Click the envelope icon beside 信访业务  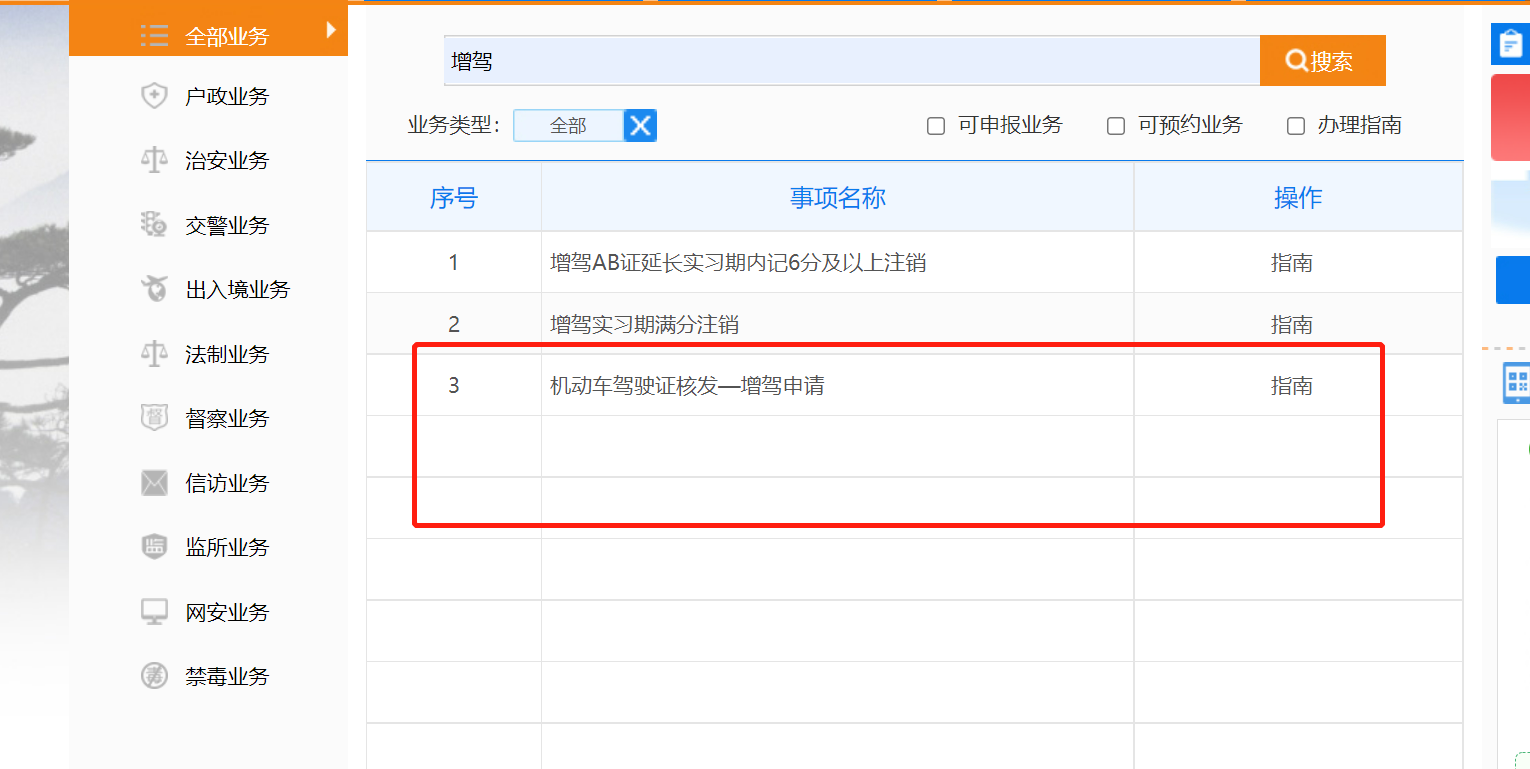pos(154,483)
